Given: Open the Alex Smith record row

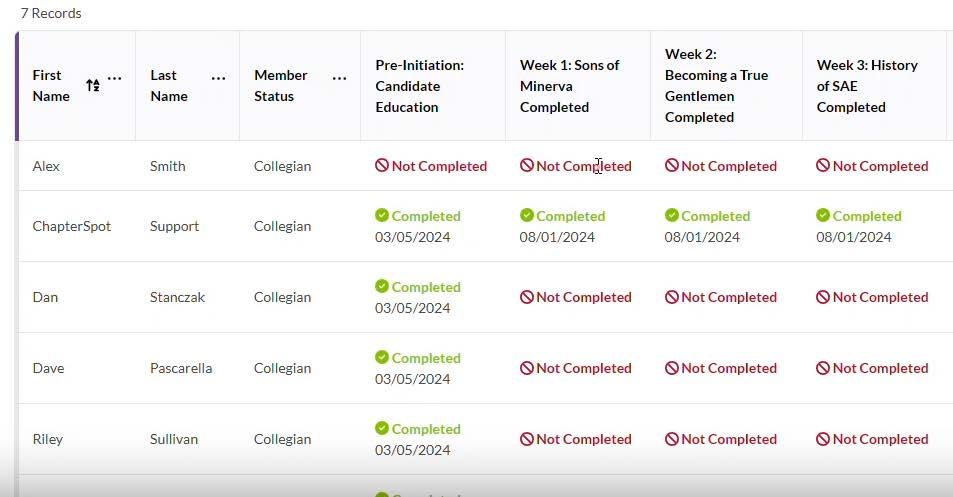Looking at the screenshot, I should point(486,166).
